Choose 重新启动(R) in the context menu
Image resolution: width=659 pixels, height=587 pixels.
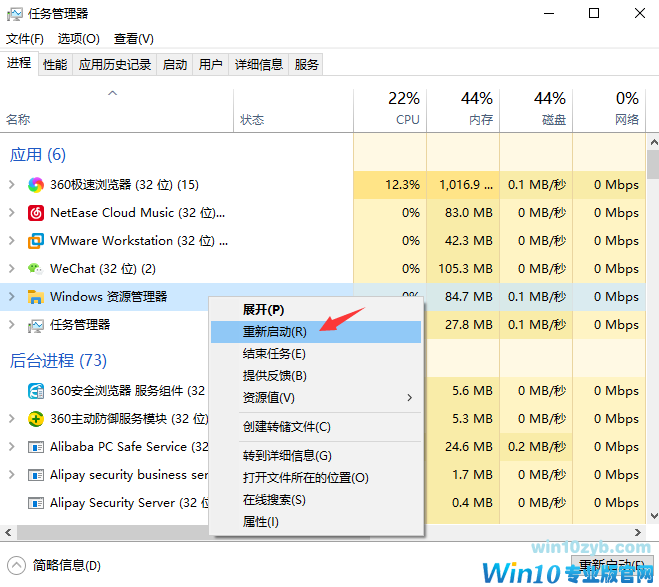tap(316, 332)
